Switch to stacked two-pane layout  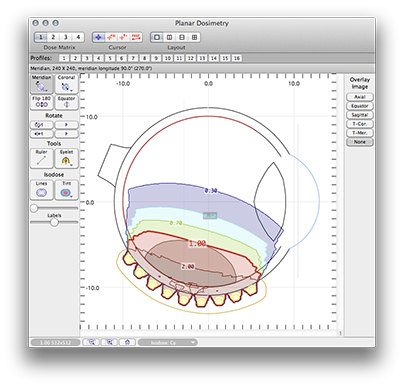pyautogui.click(x=182, y=37)
